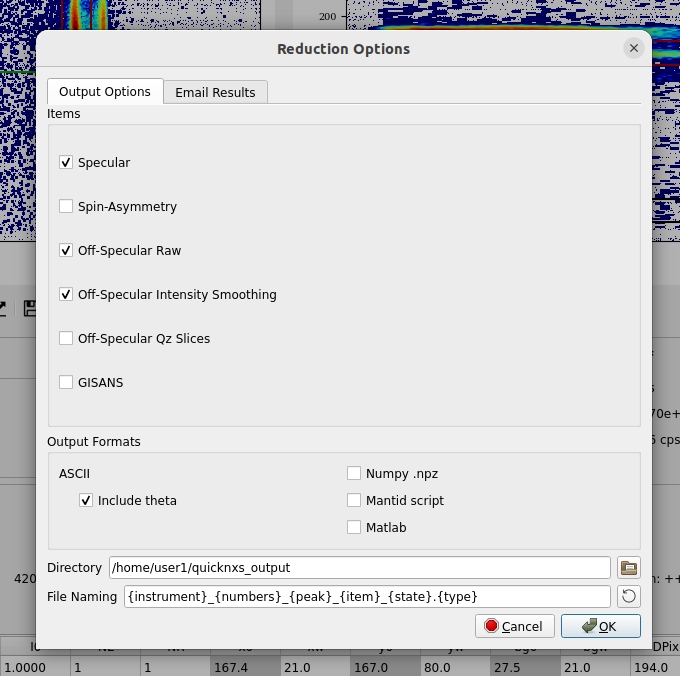Select the Output Options tab
The image size is (680, 676).
pyautogui.click(x=105, y=91)
